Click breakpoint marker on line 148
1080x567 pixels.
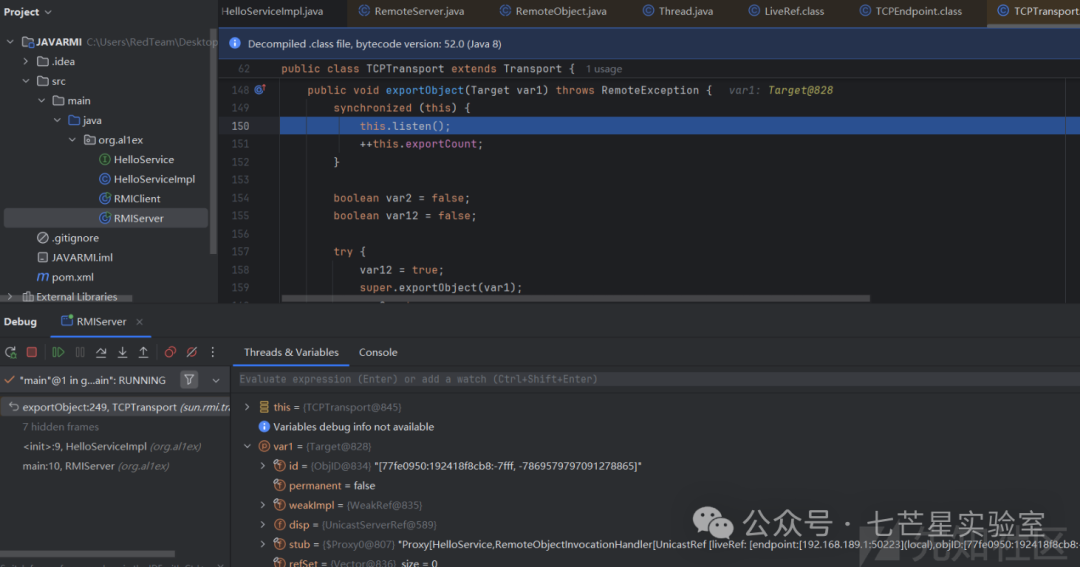point(260,90)
